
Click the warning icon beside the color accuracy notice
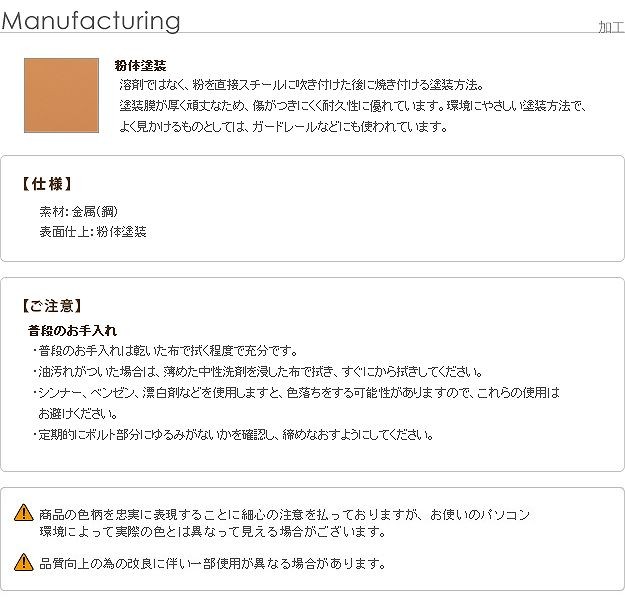click(23, 513)
